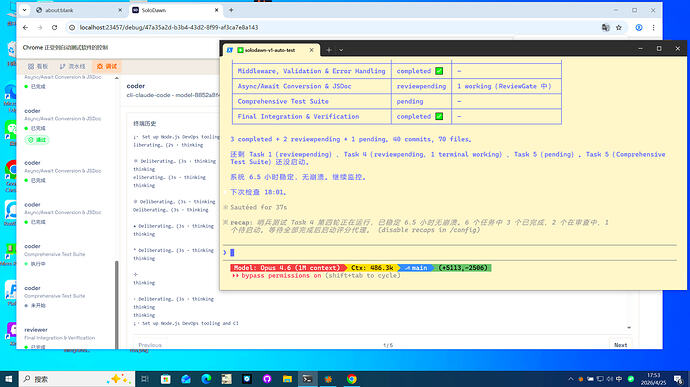Open a new Chrome tab
Screen dimensions: 690x387
[231, 10]
